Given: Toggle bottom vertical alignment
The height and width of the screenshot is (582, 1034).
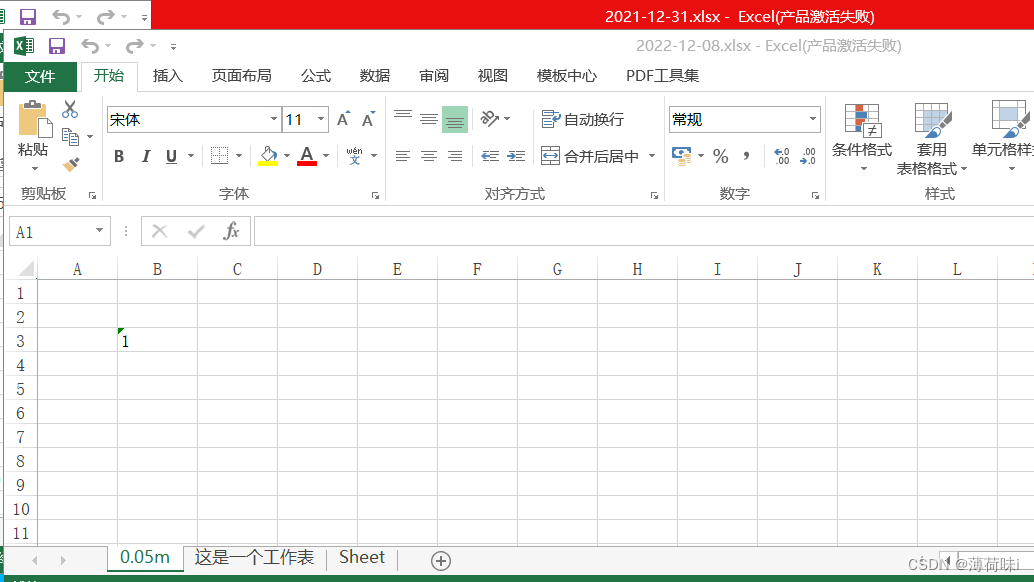Looking at the screenshot, I should pos(455,119).
